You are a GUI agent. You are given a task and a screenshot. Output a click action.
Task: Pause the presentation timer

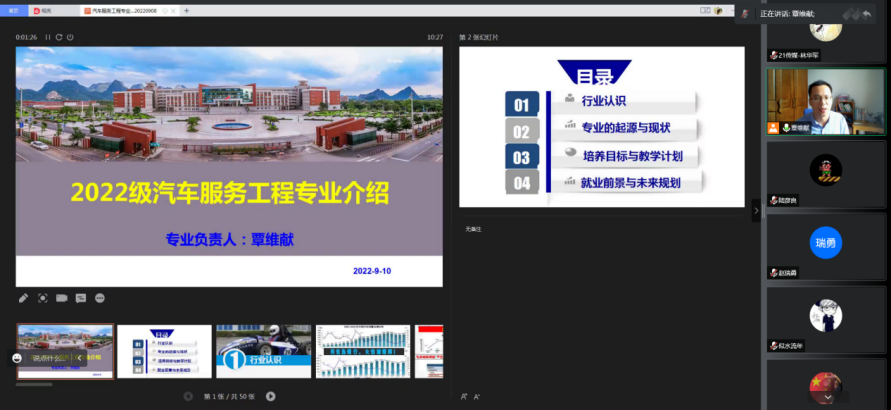(x=47, y=37)
